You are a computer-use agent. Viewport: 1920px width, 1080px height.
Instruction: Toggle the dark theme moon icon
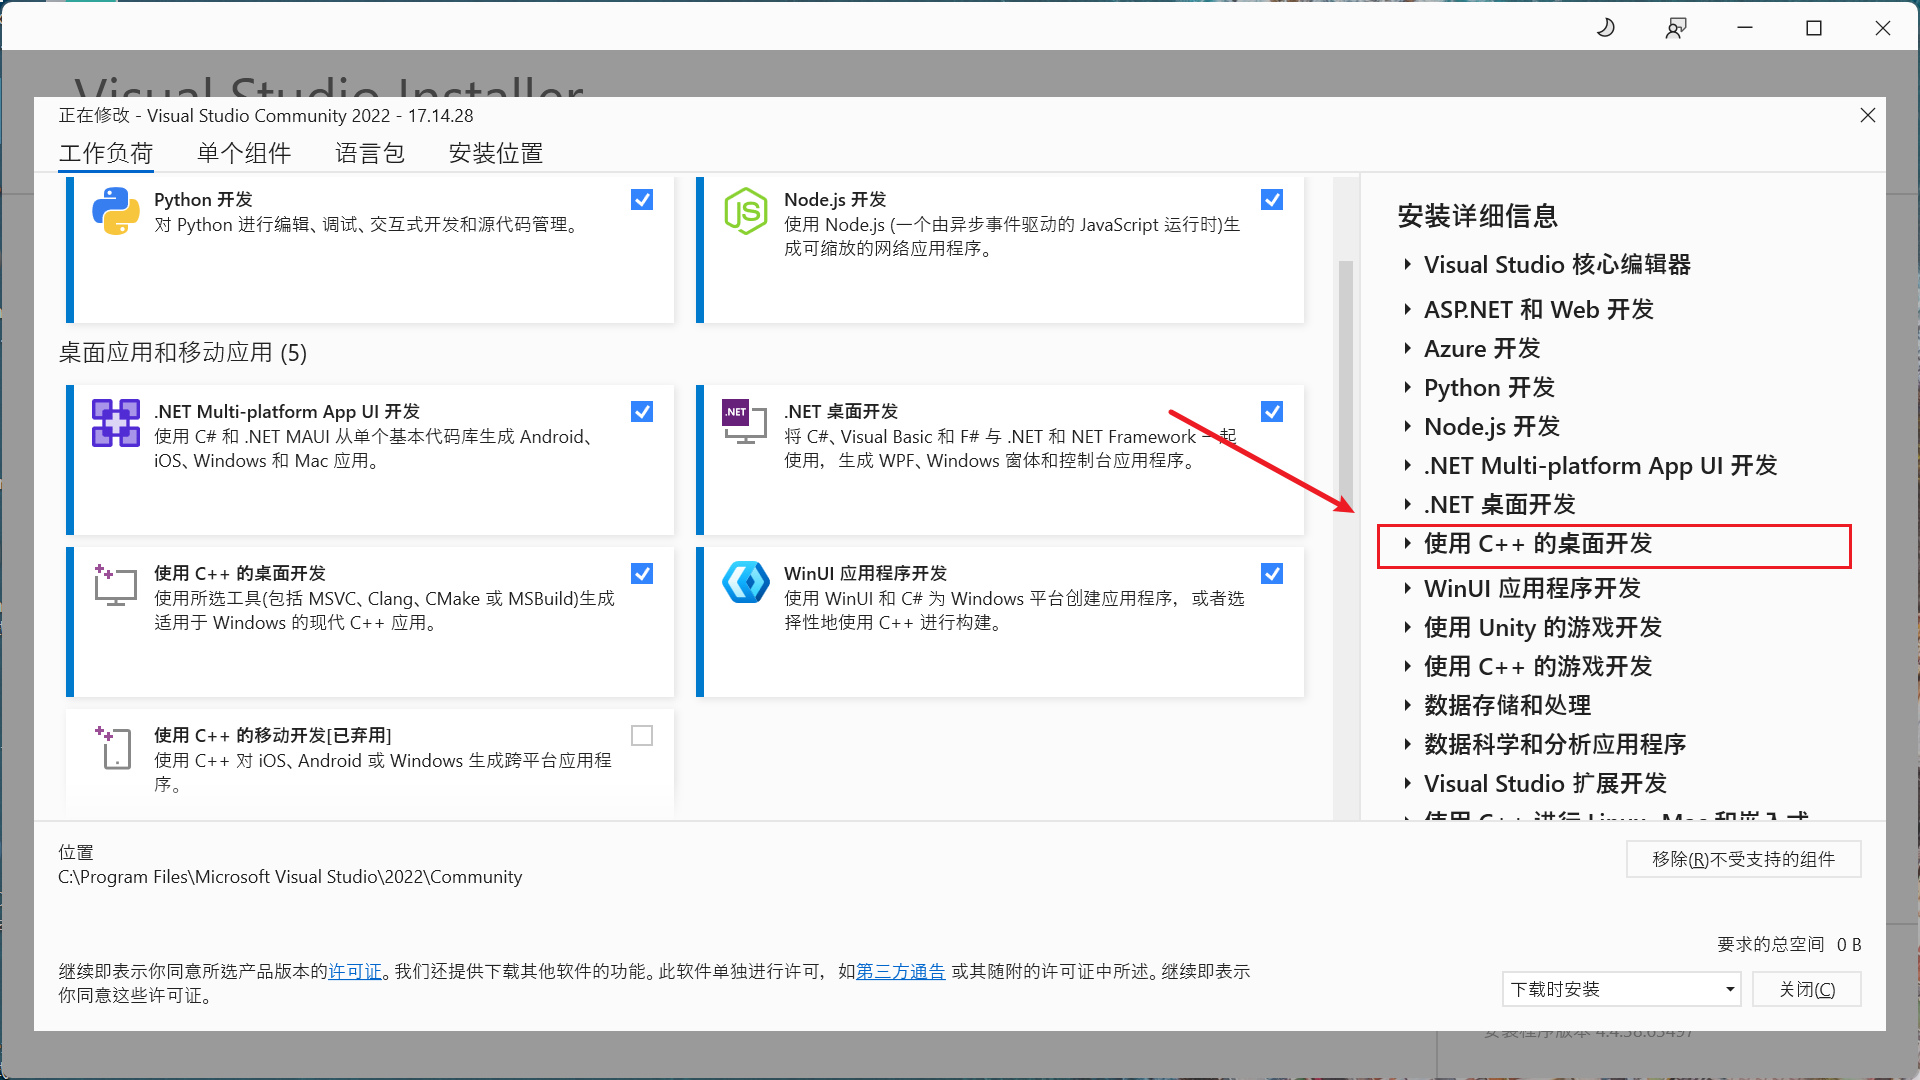pyautogui.click(x=1606, y=27)
